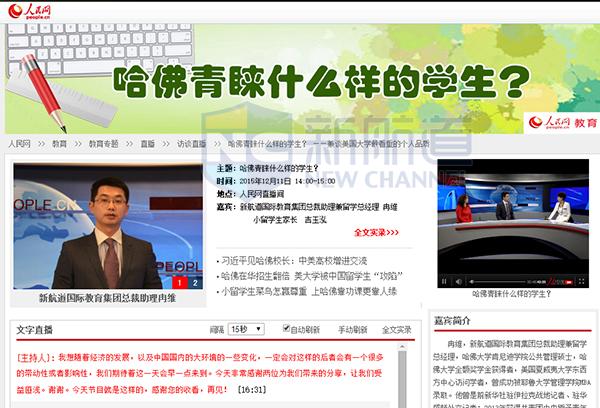The height and width of the screenshot is (408, 600).
Task: Go to 教育 breadcrumb link
Action: point(59,144)
